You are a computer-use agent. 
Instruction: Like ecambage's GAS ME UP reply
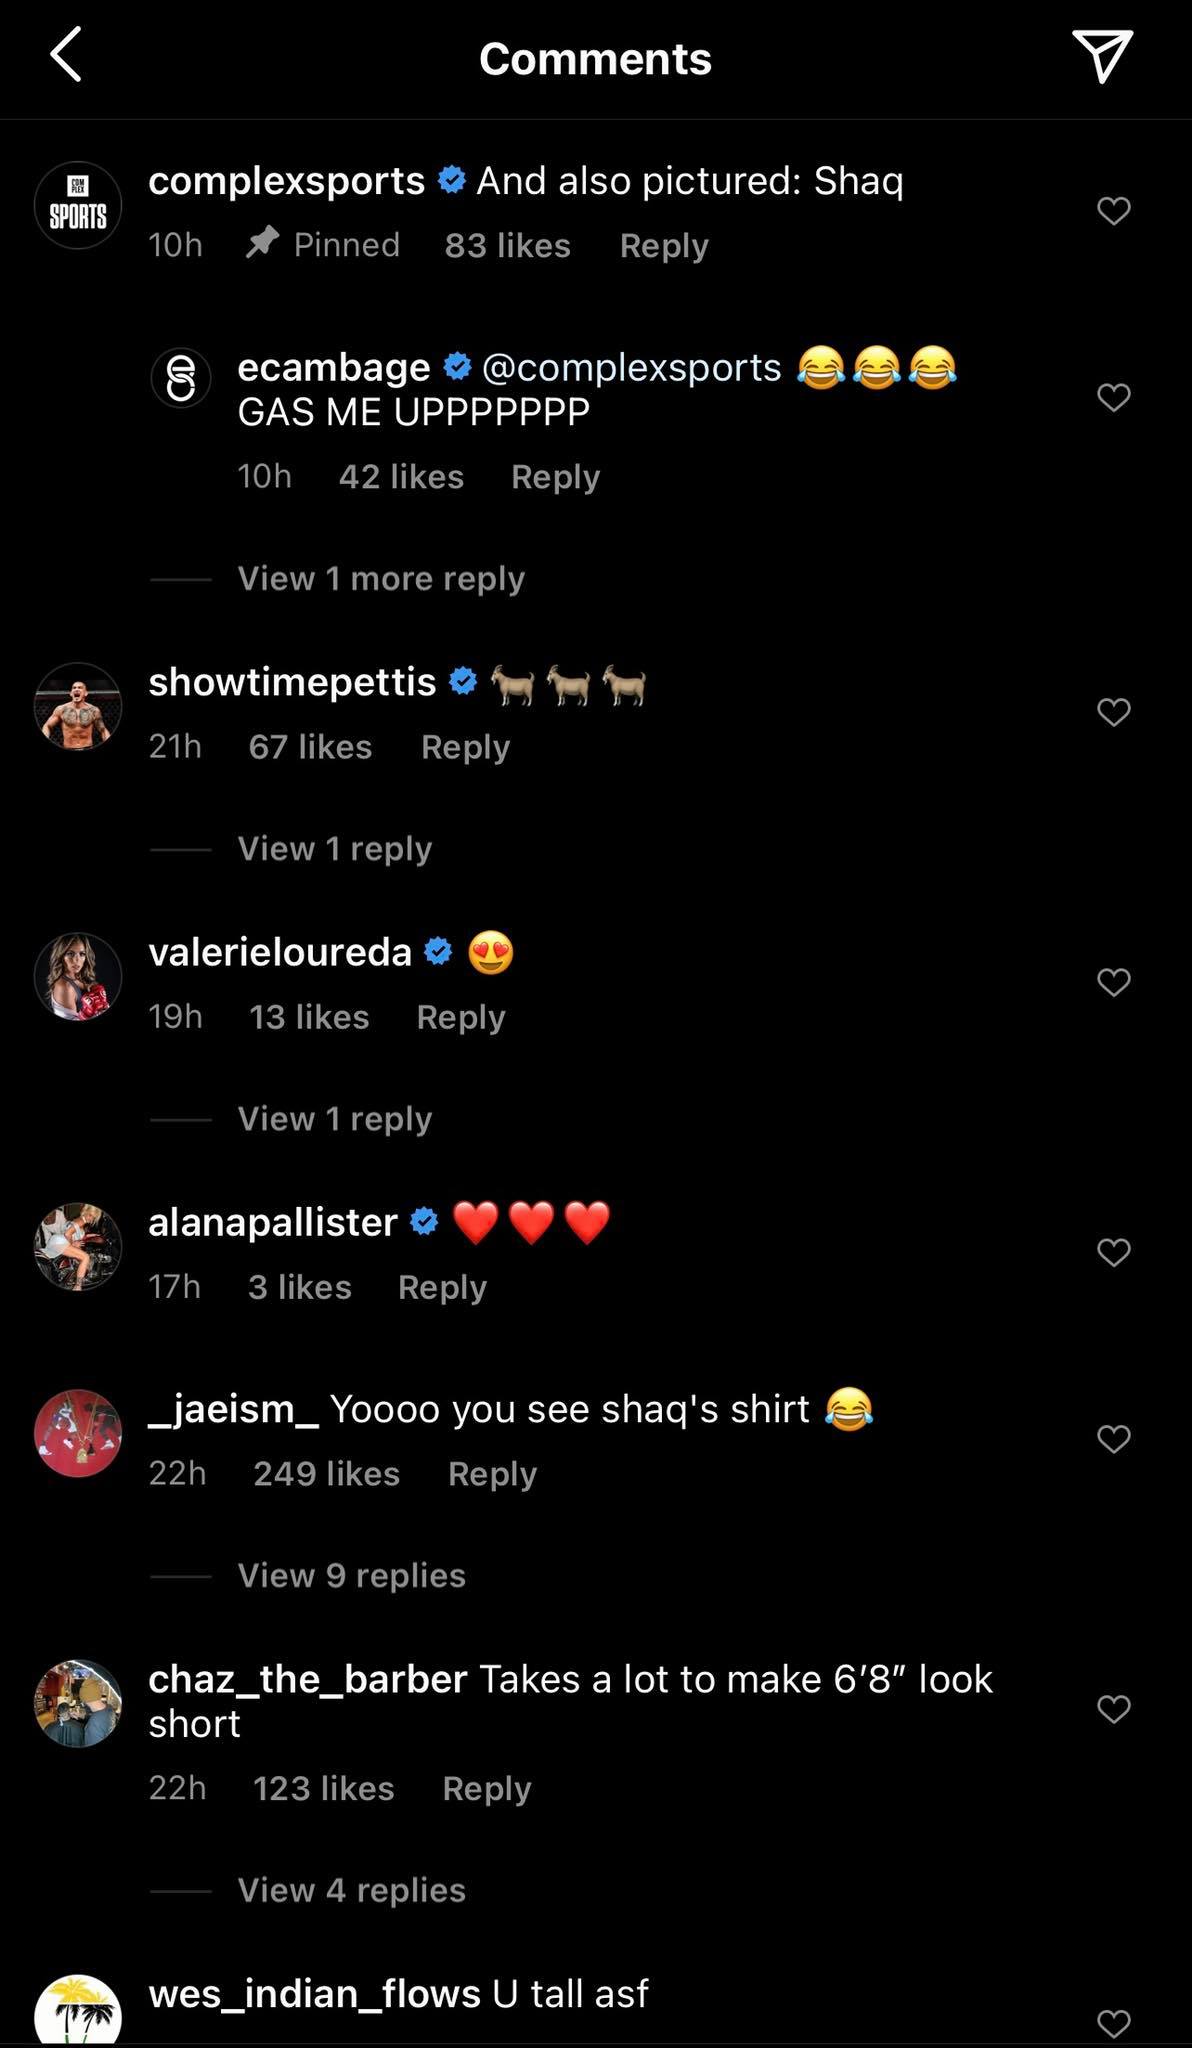pyautogui.click(x=1113, y=398)
